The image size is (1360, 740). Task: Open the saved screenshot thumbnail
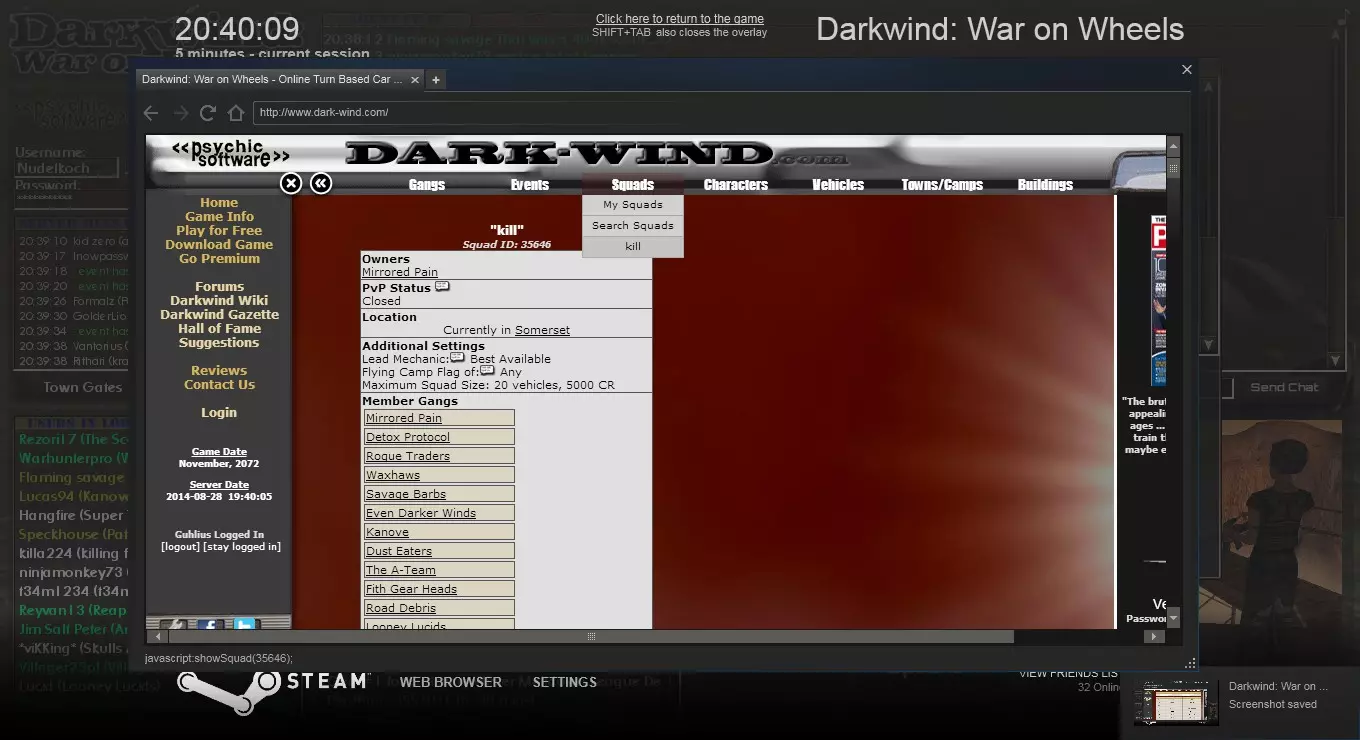click(x=1175, y=703)
